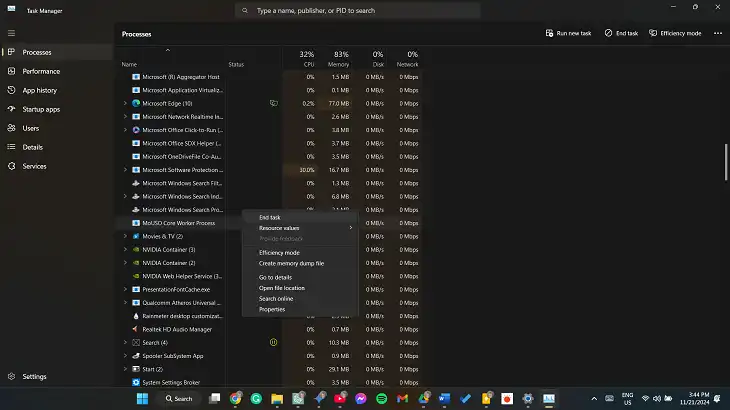Choose Open file location
The image size is (730, 410).
282,288
